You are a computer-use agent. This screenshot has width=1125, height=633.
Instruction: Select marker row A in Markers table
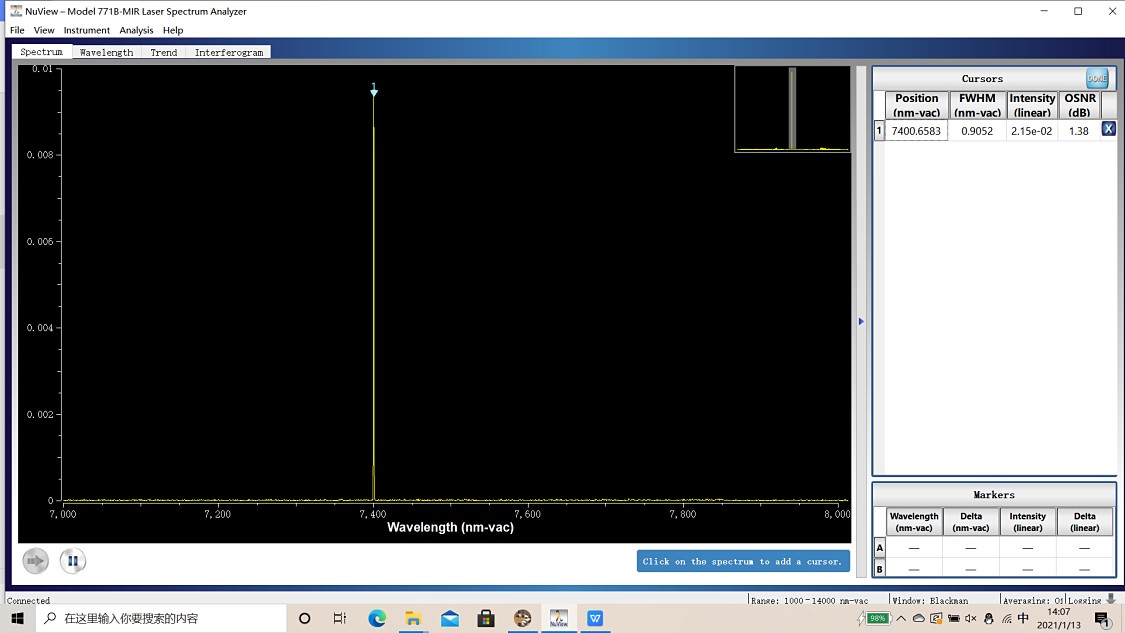click(x=880, y=548)
